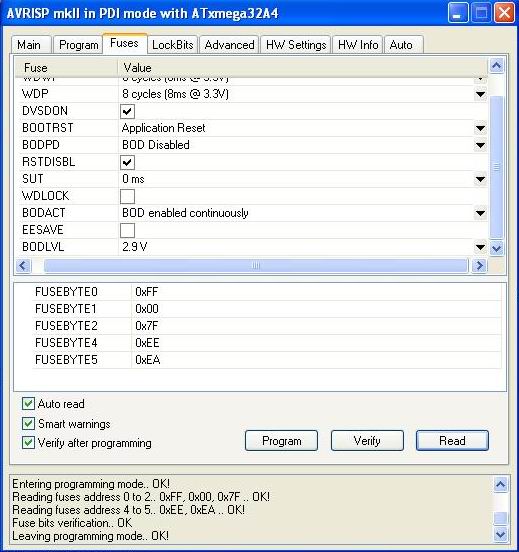This screenshot has height=552, width=519.
Task: Click 'Entering programming mode.. OK!' log line
Action: (x=91, y=484)
